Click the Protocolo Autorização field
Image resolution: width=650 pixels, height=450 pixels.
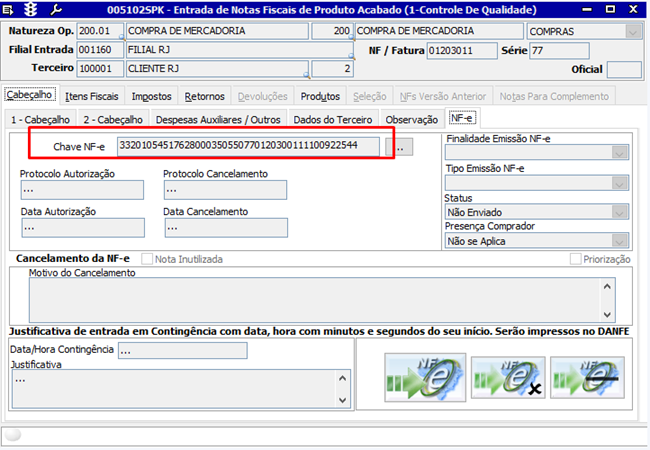tap(82, 190)
